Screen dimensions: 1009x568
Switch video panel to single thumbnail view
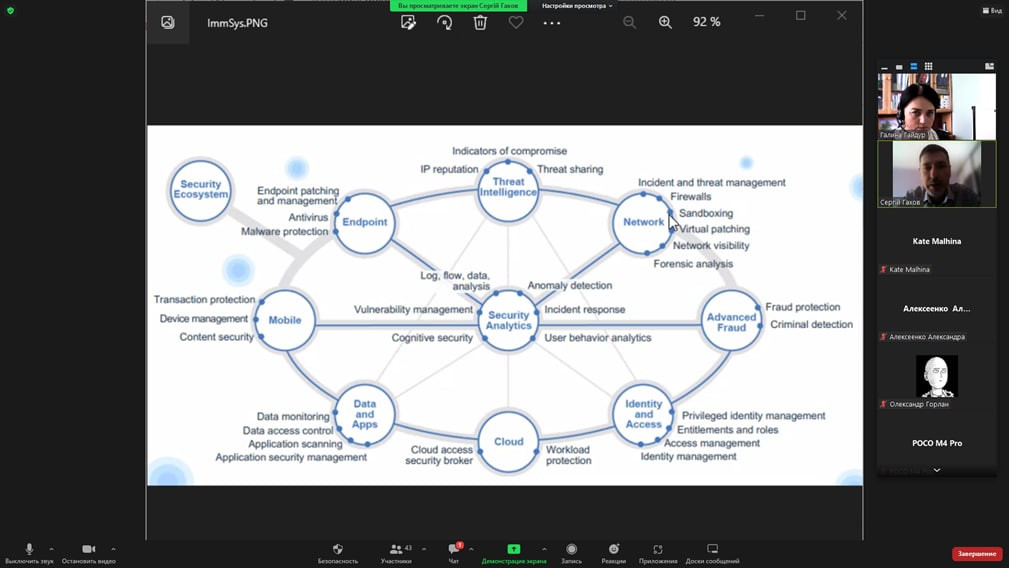[899, 67]
